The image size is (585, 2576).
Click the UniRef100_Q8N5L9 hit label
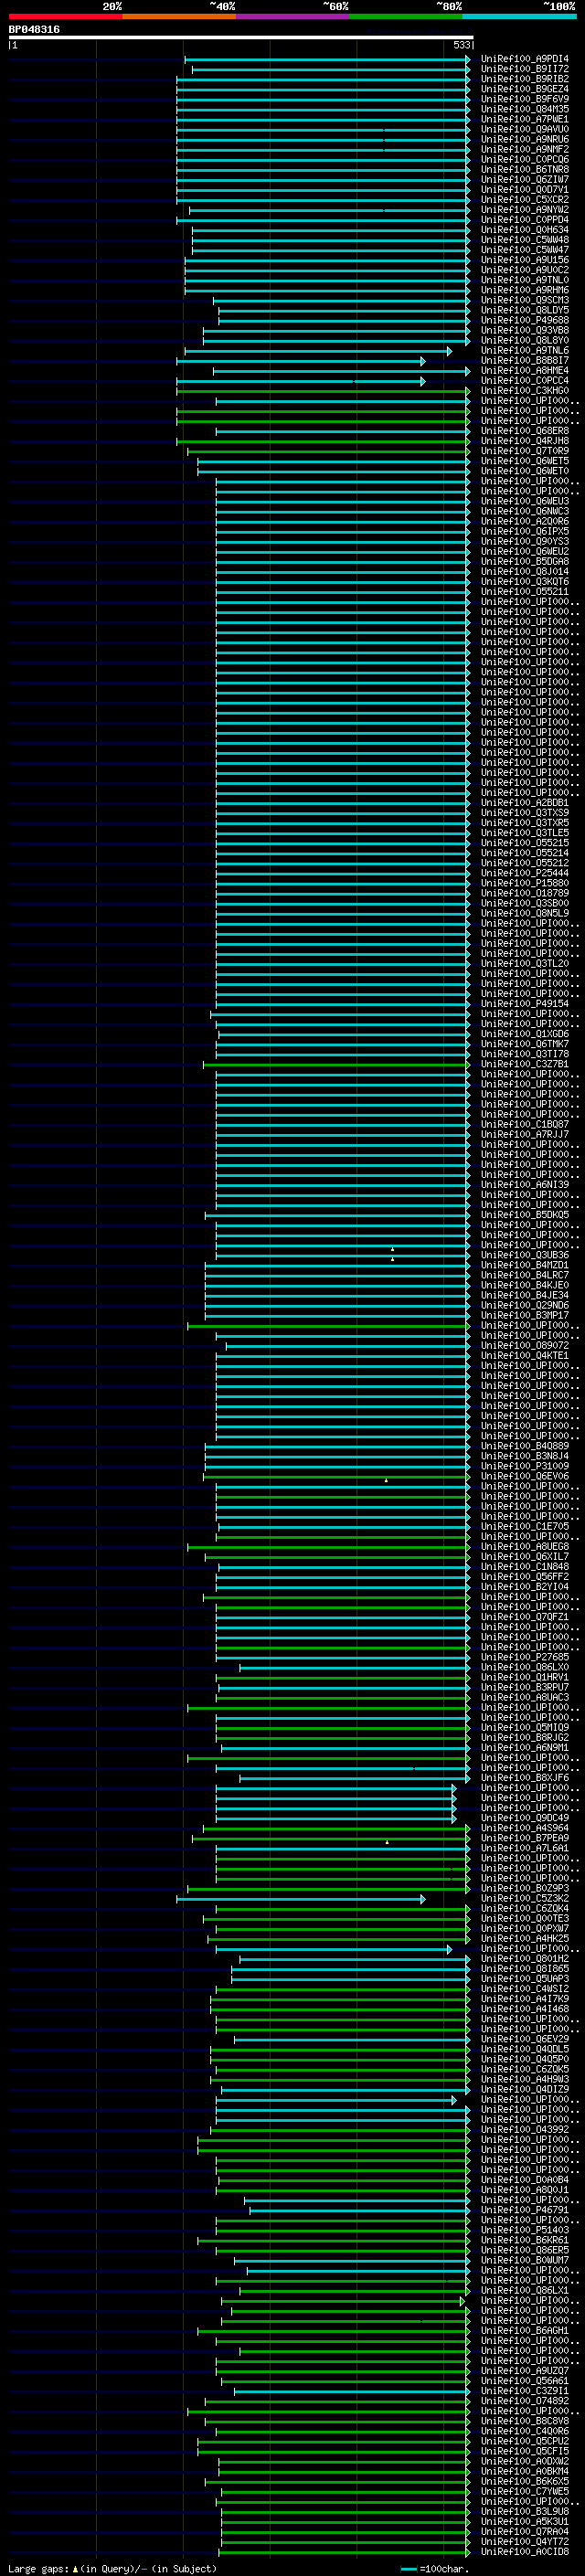click(x=524, y=913)
